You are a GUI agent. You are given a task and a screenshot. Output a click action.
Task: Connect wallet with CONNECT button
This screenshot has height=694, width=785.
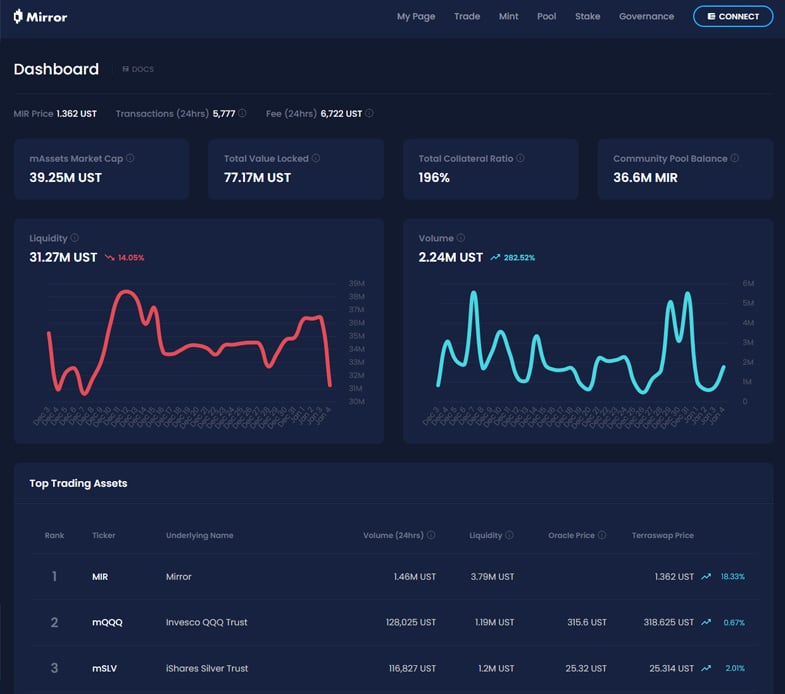[x=732, y=17]
